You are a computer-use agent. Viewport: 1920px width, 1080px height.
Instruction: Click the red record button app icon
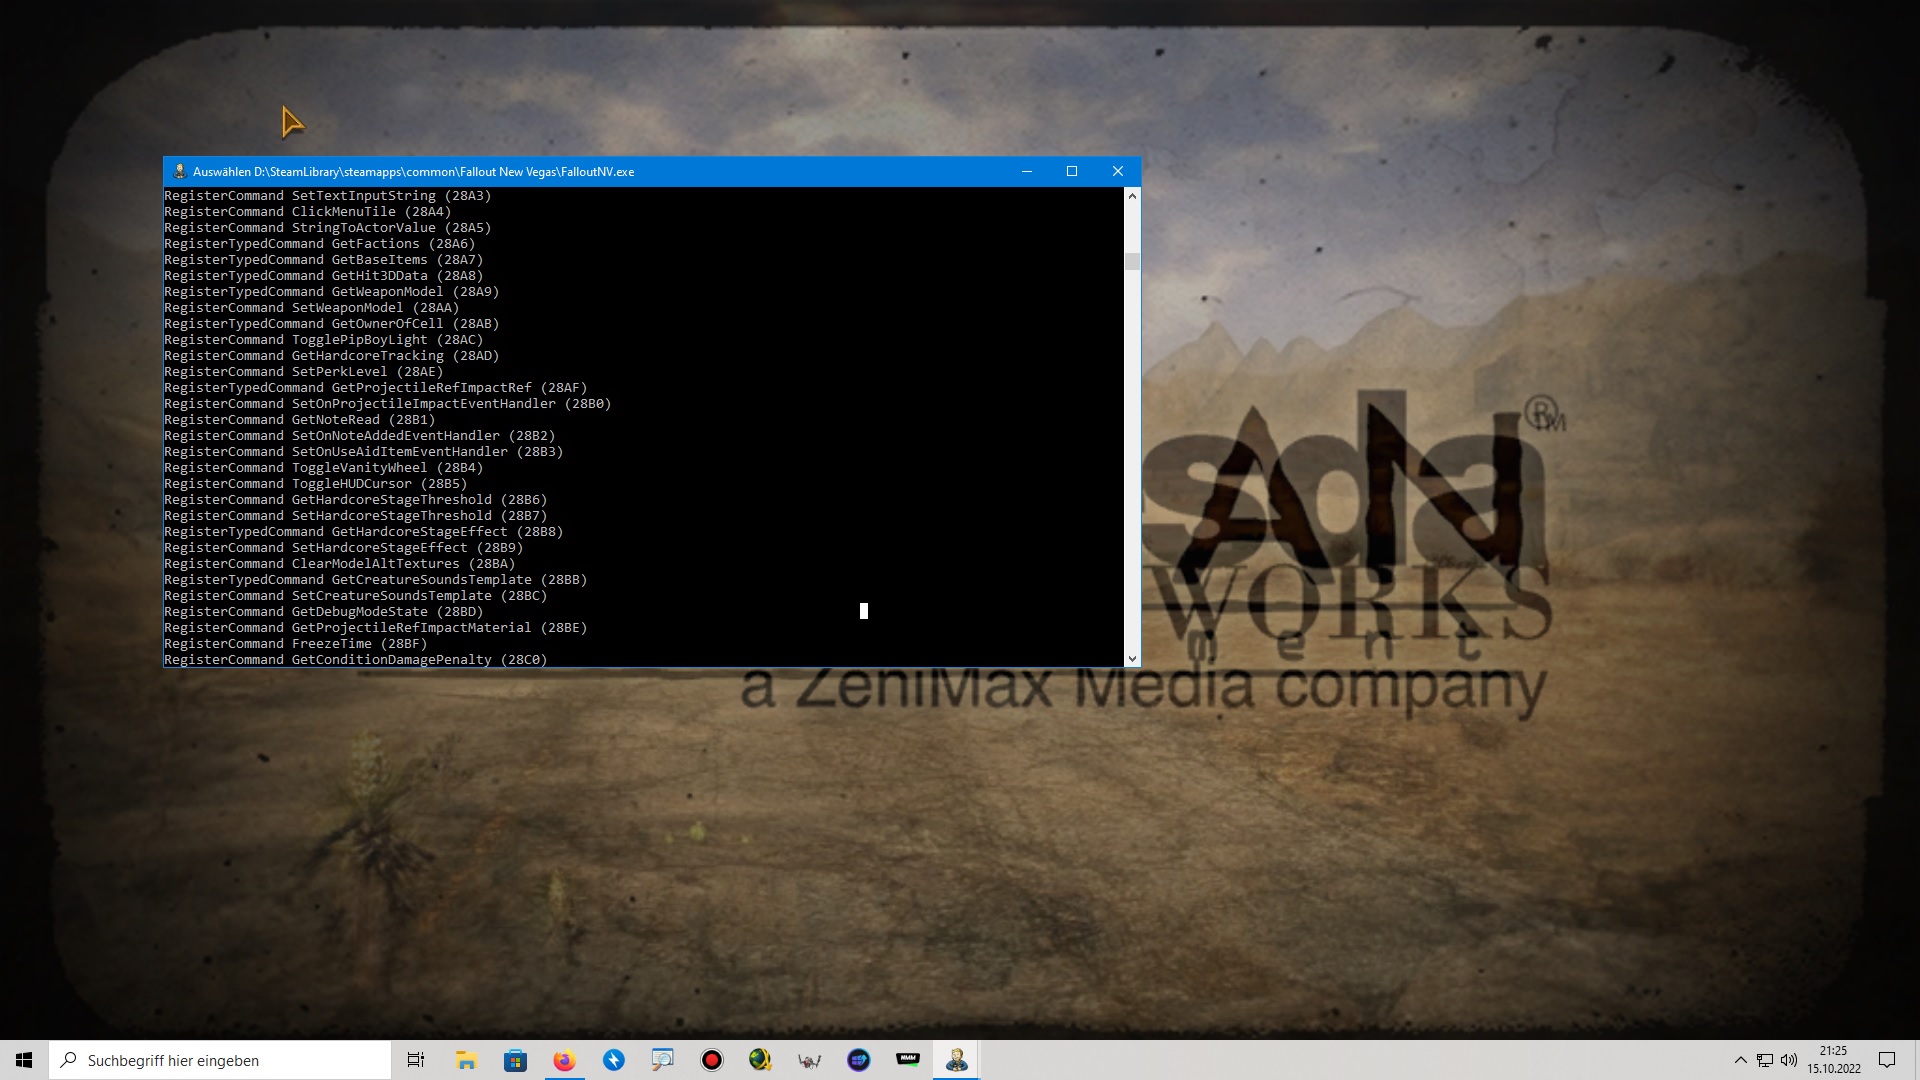tap(711, 1060)
